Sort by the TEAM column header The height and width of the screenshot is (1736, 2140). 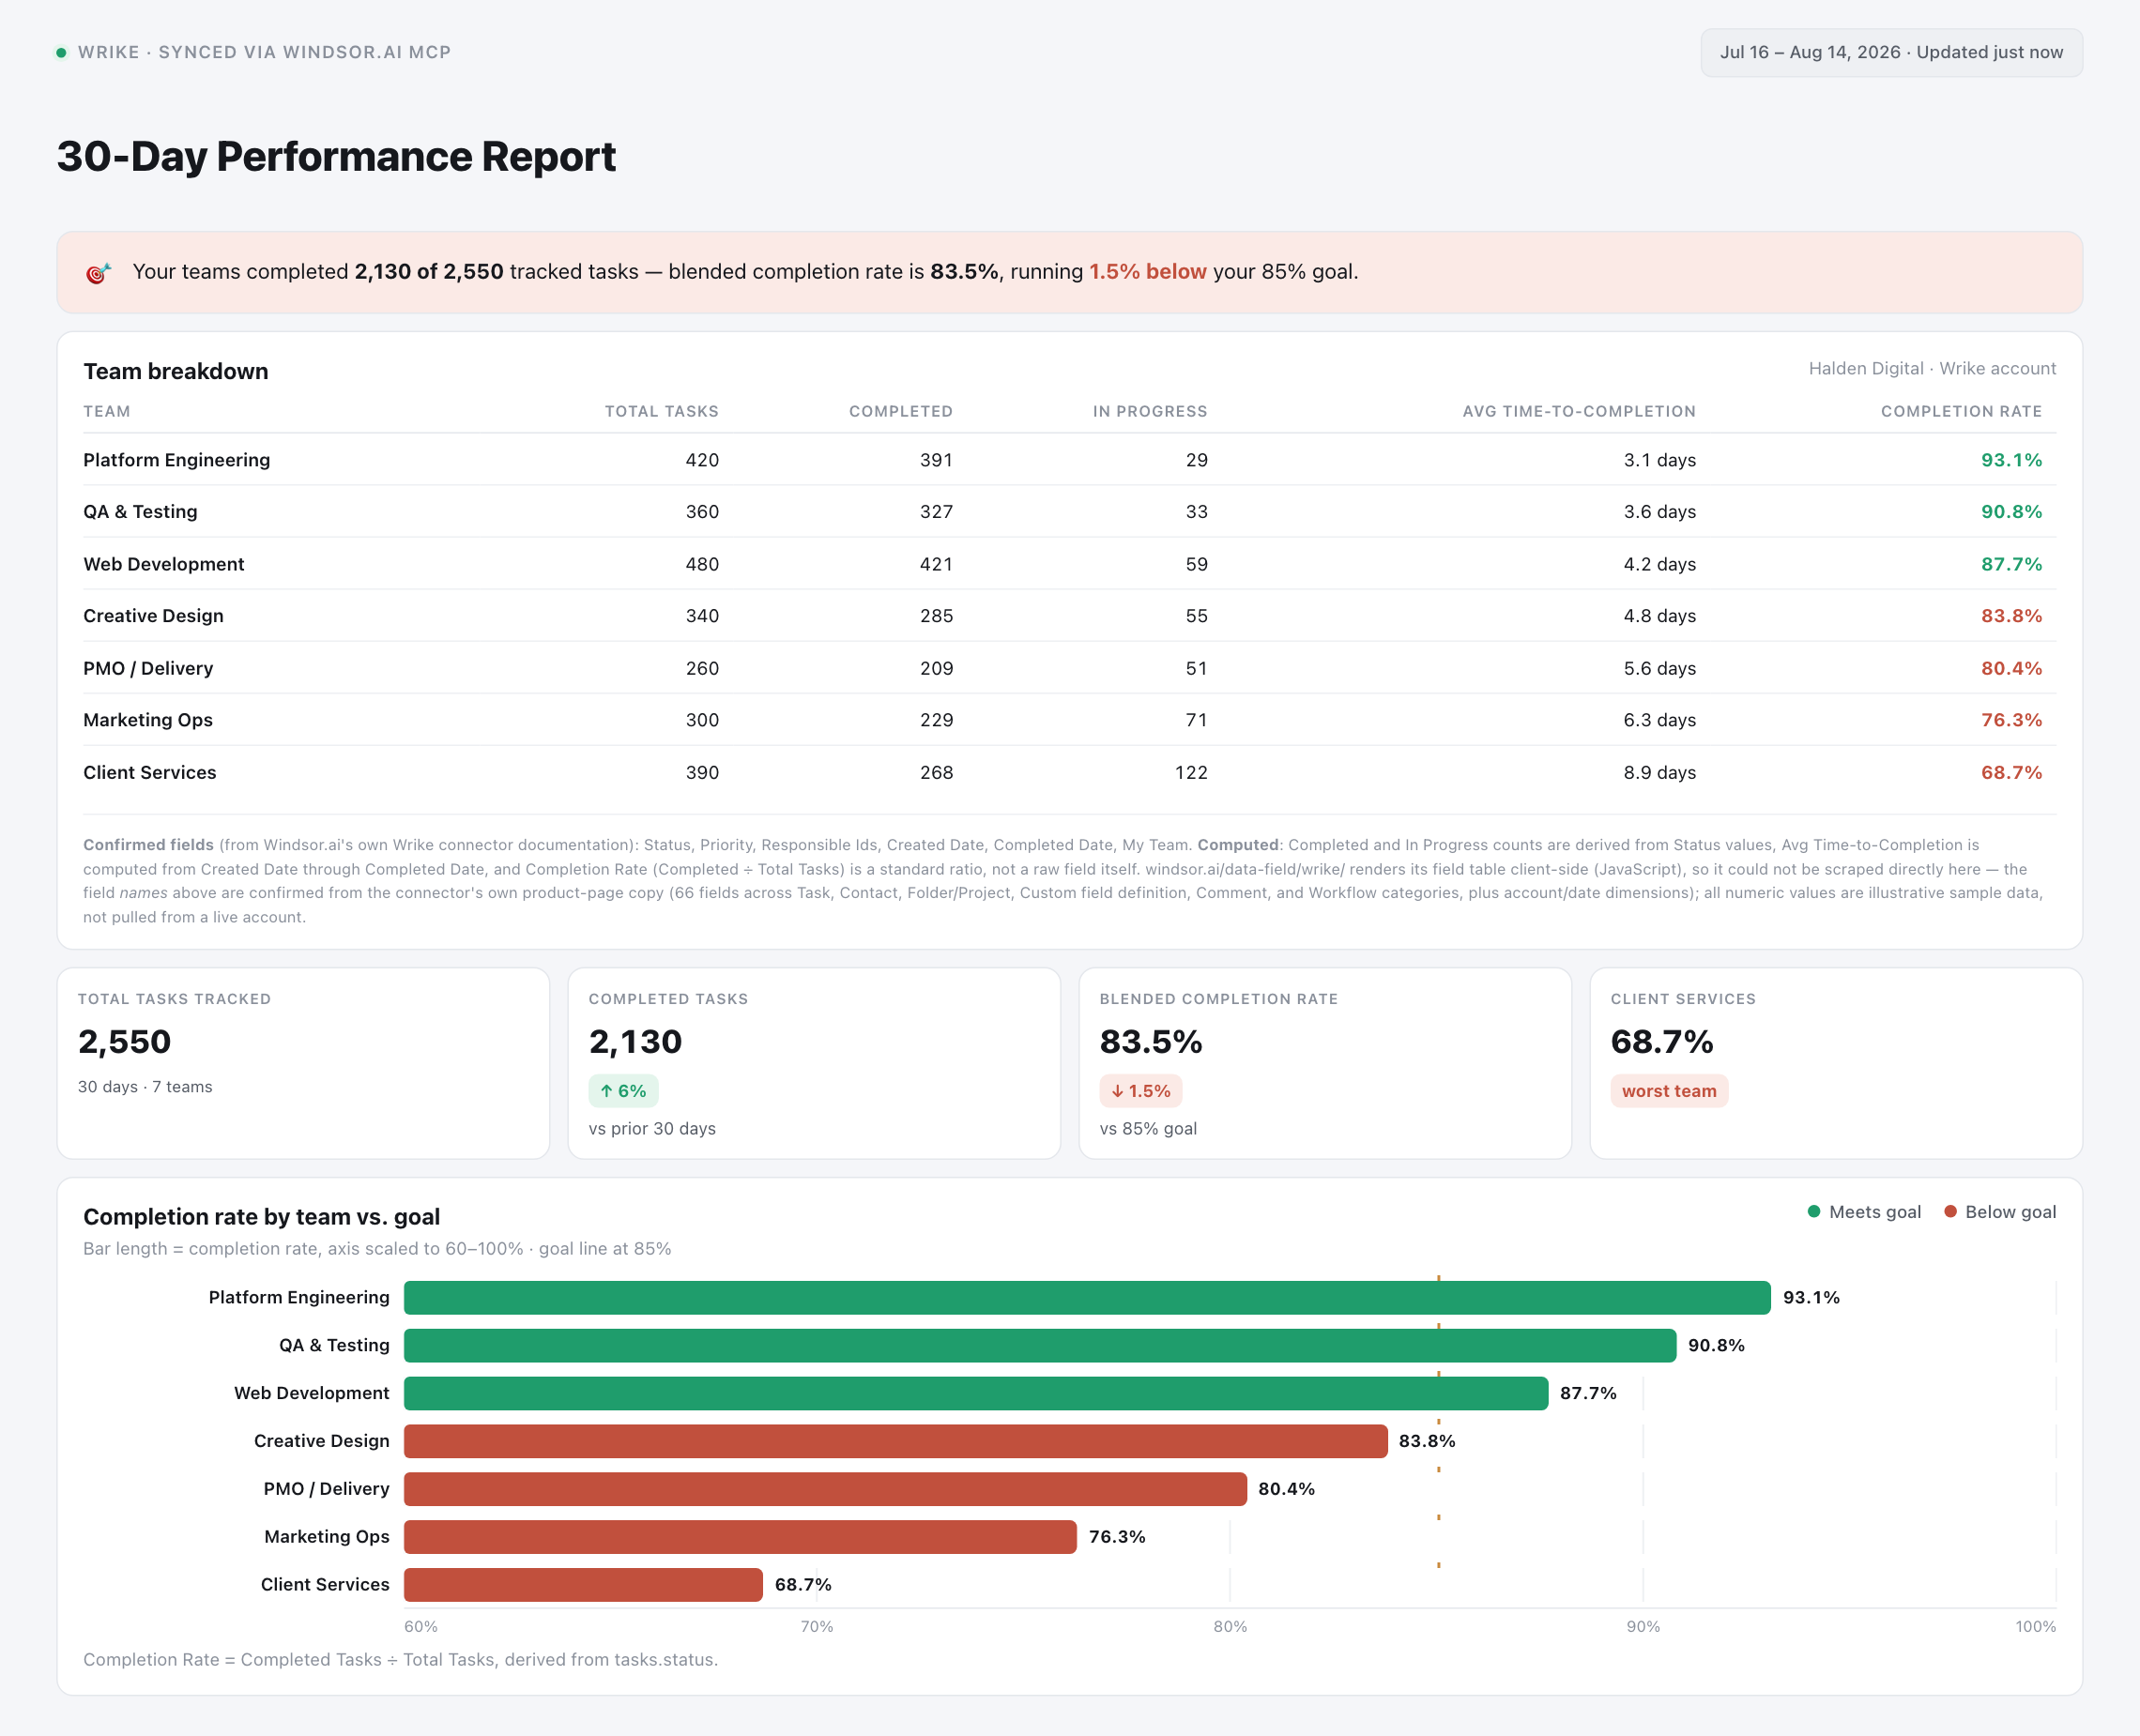107,411
